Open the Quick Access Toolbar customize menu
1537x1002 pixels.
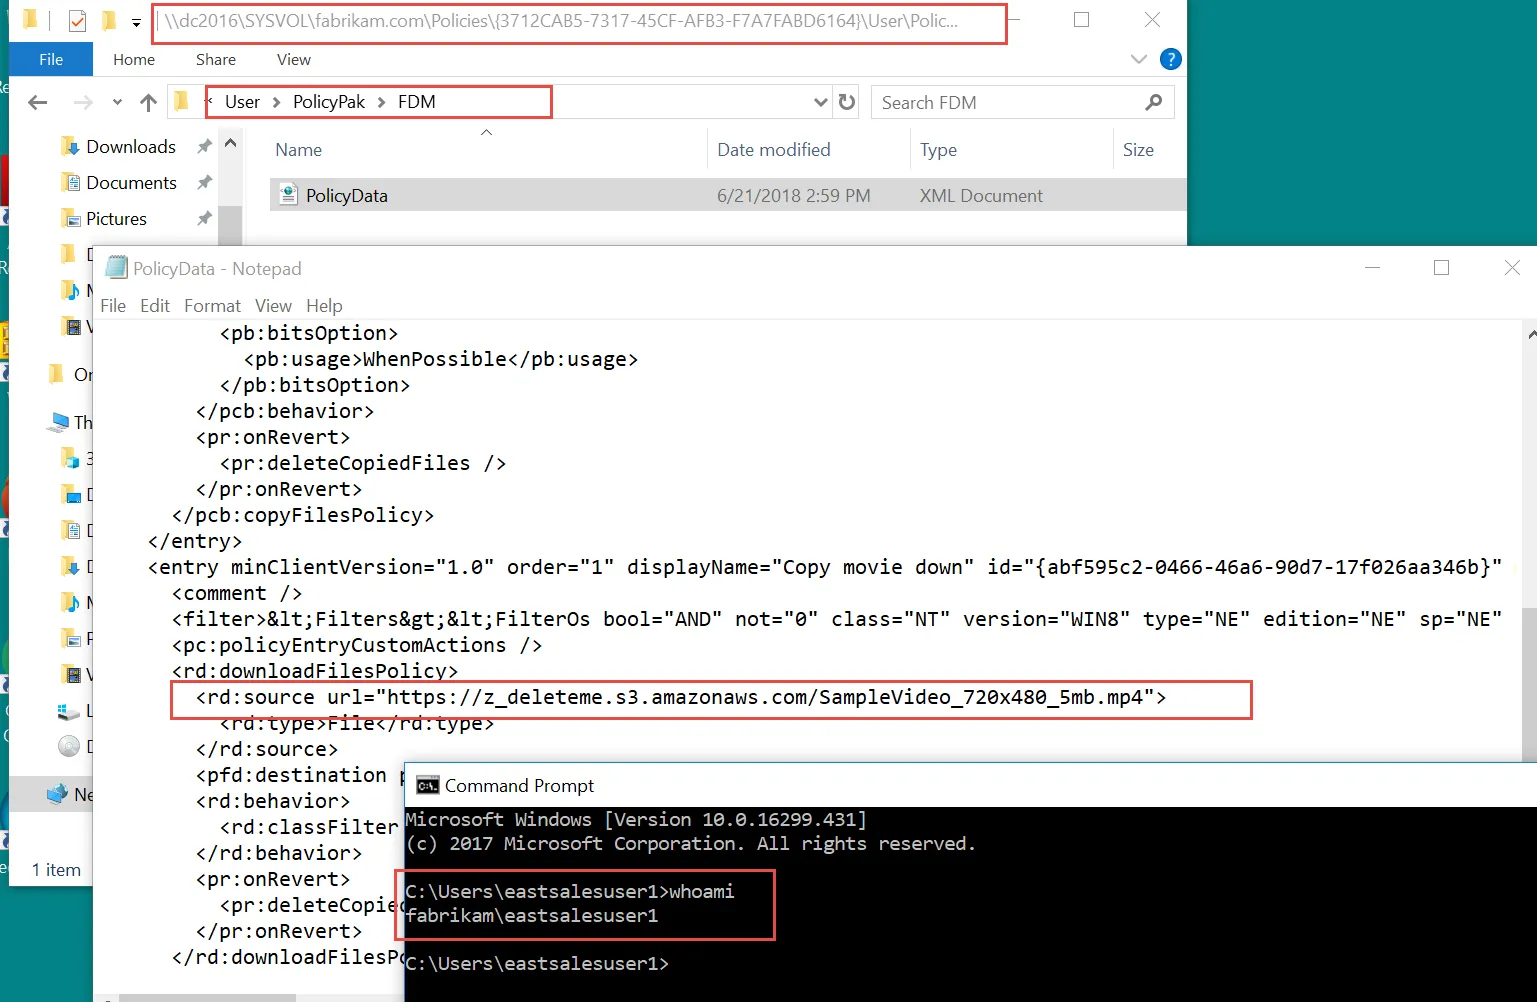point(134,20)
